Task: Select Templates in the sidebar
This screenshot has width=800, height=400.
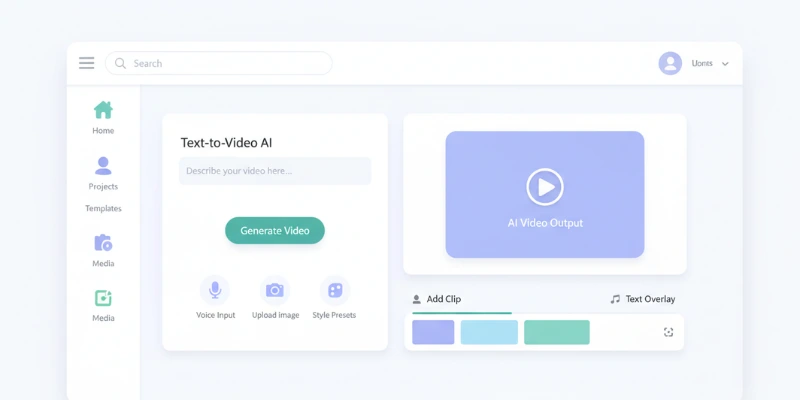Action: tap(103, 208)
